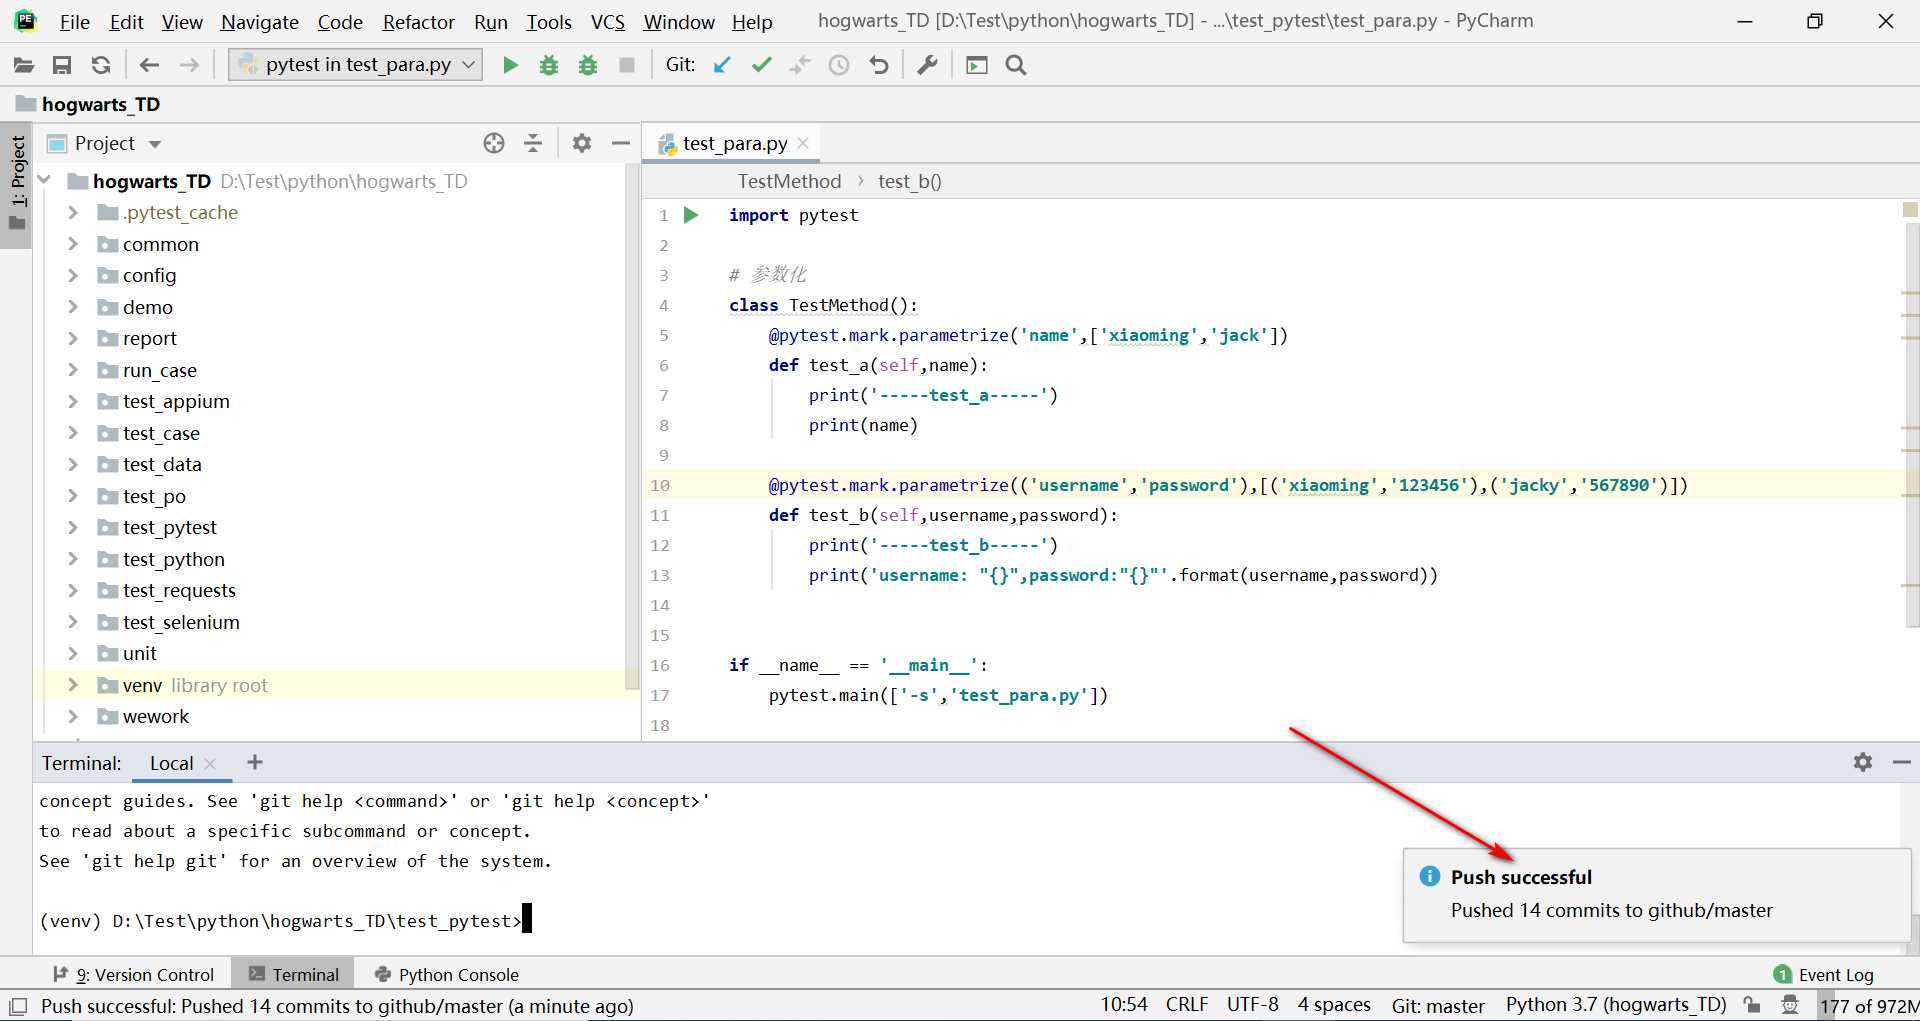Start Debug with the green bug icon
The height and width of the screenshot is (1021, 1920).
[549, 65]
